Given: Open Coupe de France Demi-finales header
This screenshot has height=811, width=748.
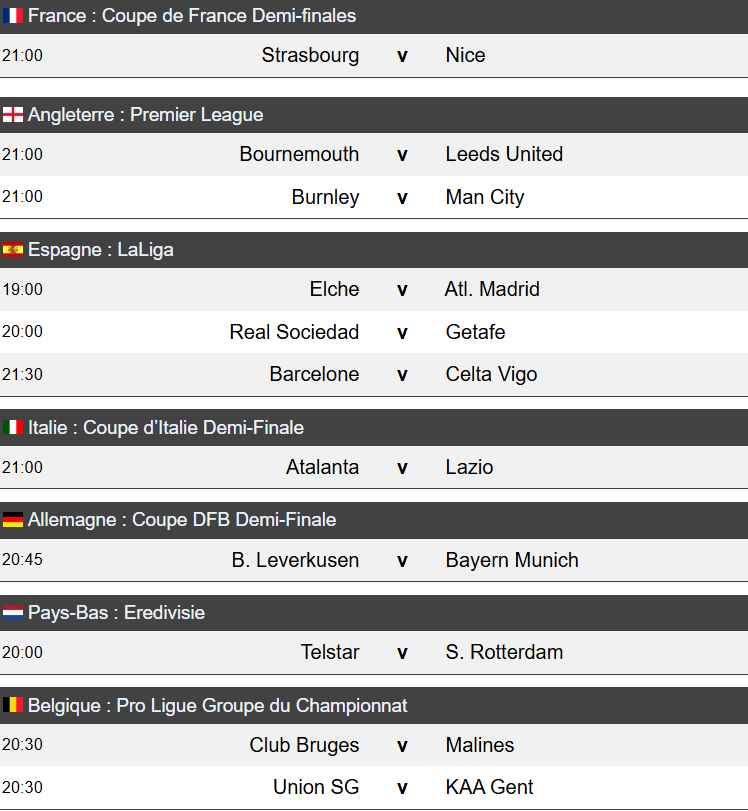Looking at the screenshot, I should [x=192, y=16].
